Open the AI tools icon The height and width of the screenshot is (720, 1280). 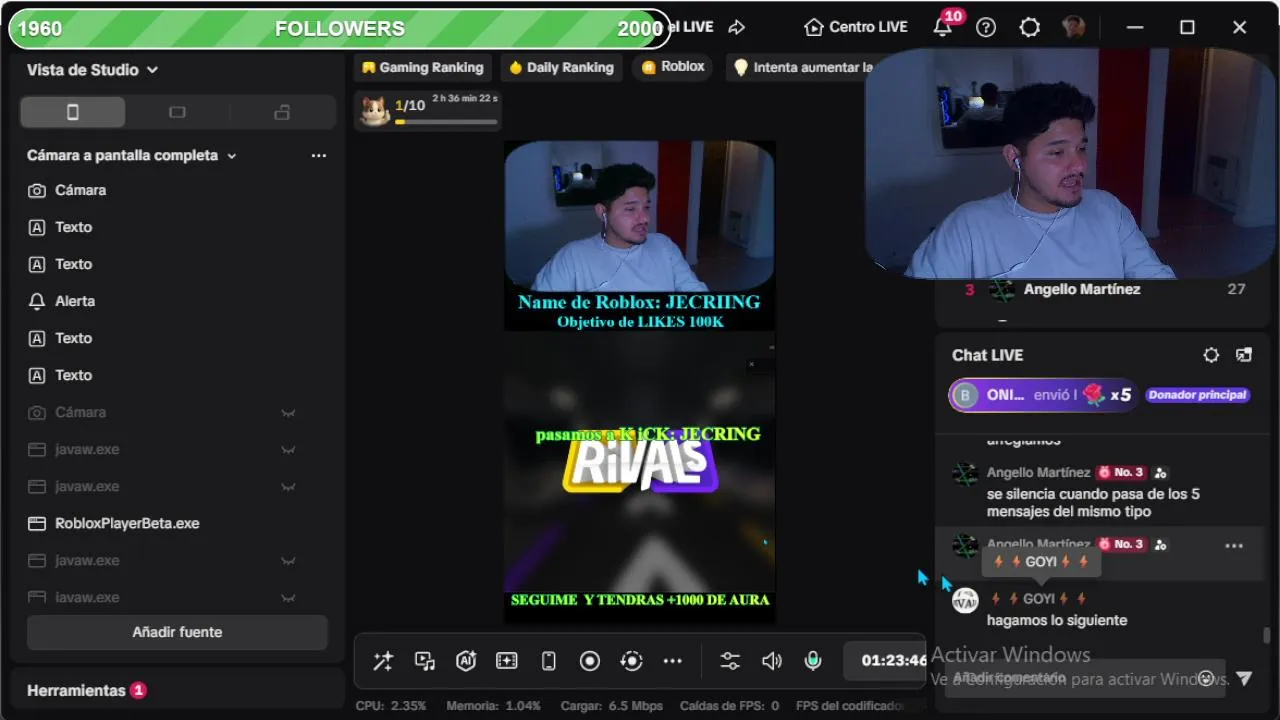tap(466, 661)
